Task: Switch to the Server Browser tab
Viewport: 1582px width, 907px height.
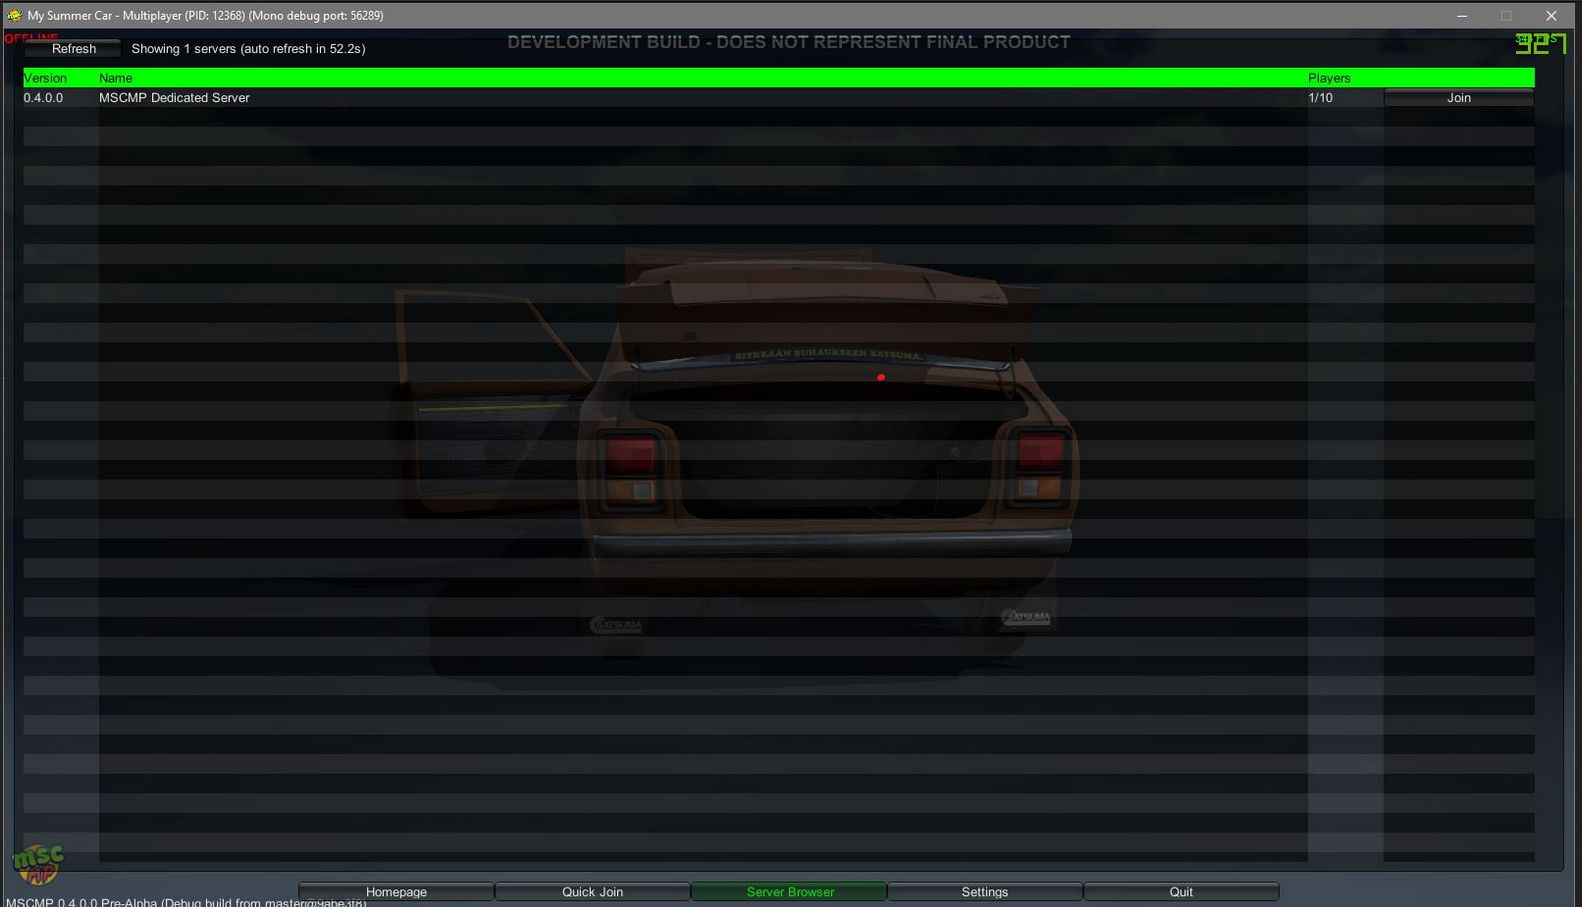Action: pos(789,891)
